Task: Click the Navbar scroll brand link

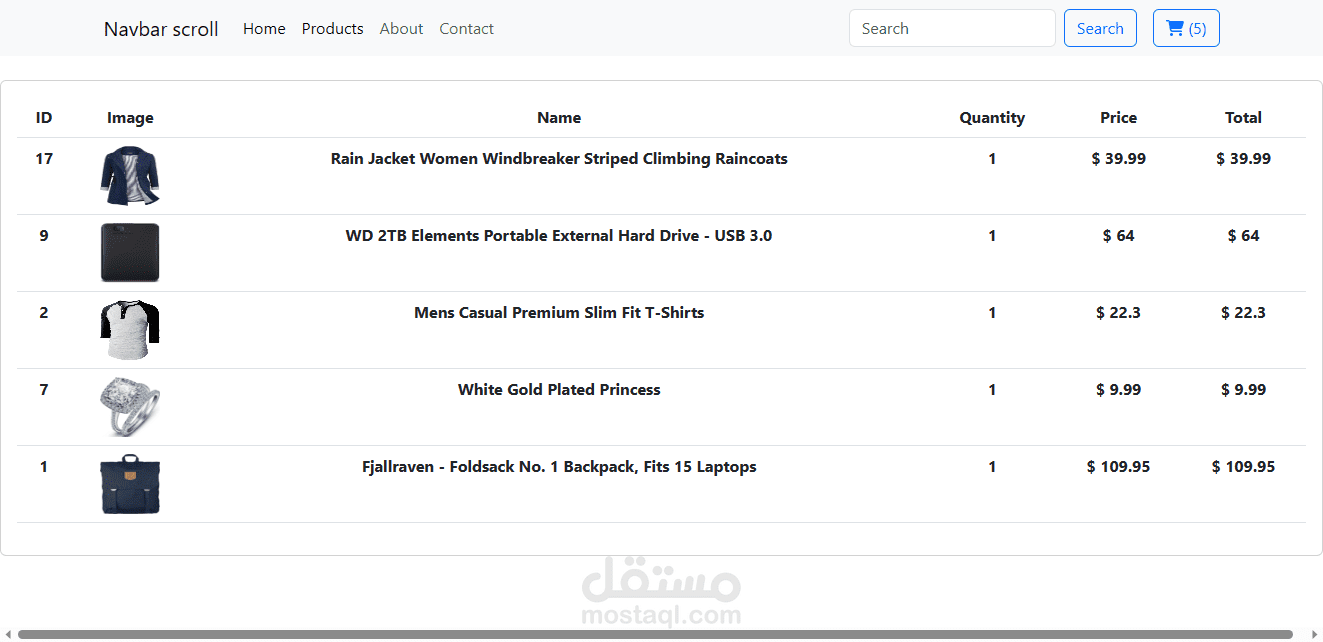Action: coord(161,29)
